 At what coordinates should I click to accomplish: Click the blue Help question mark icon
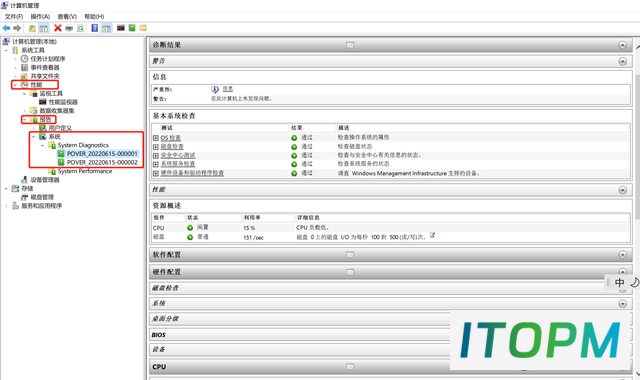(x=95, y=28)
